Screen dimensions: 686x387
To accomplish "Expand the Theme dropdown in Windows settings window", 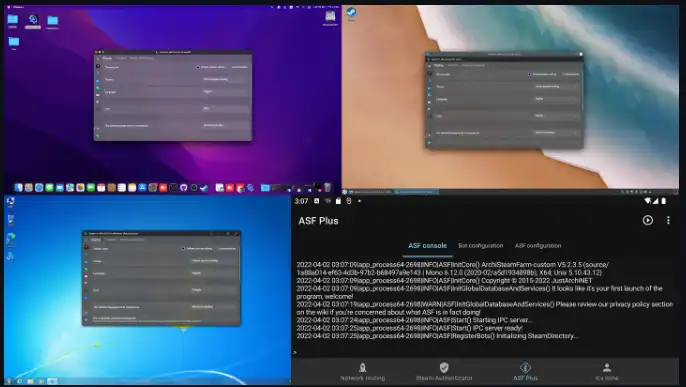I will pyautogui.click(x=214, y=261).
